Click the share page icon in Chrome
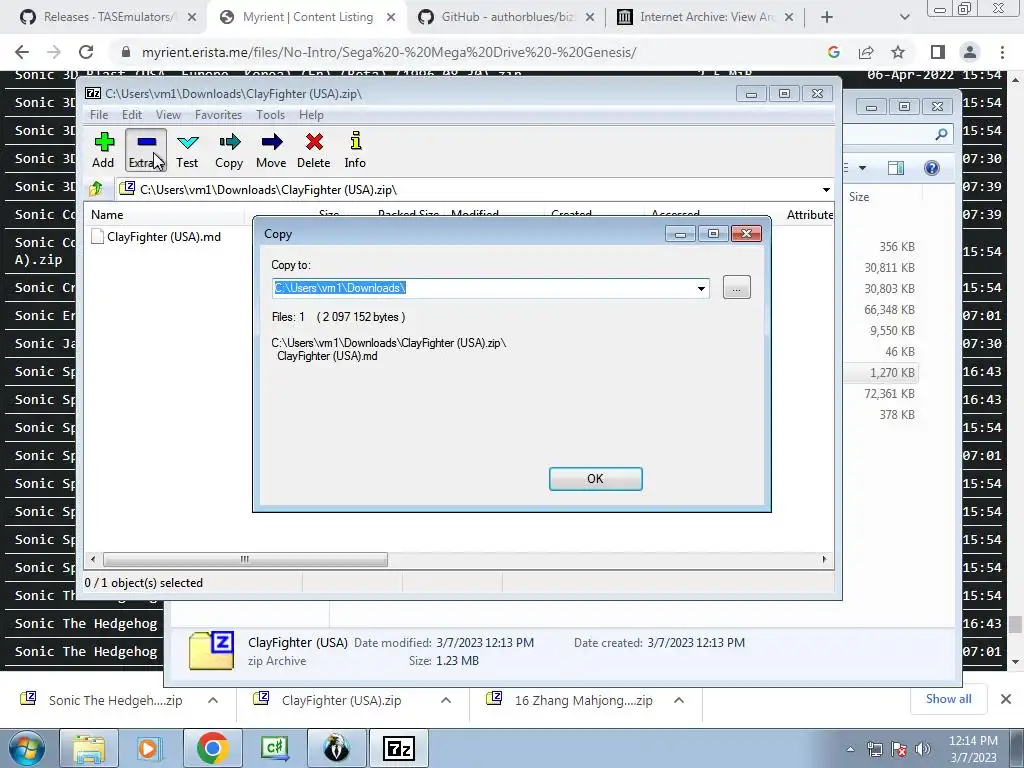The height and width of the screenshot is (768, 1024). pos(866,52)
